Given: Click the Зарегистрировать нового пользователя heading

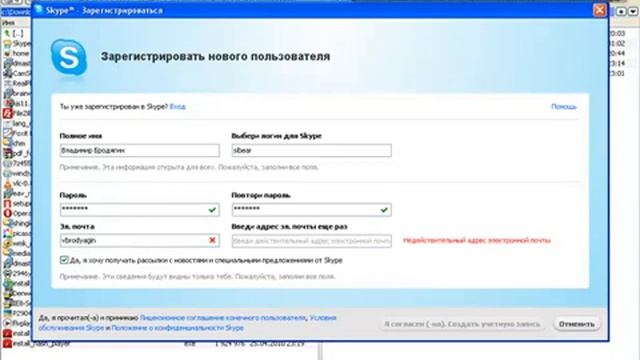Looking at the screenshot, I should click(x=216, y=56).
